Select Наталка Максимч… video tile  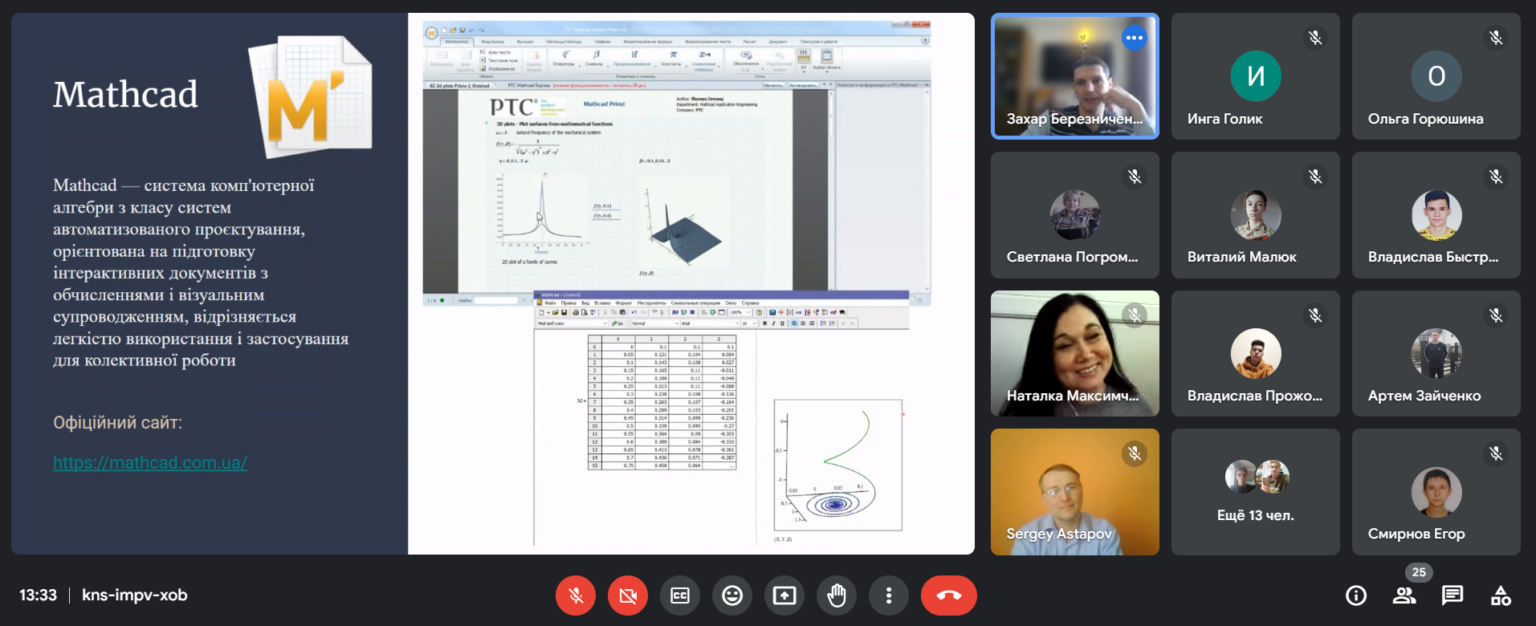pyautogui.click(x=1075, y=353)
